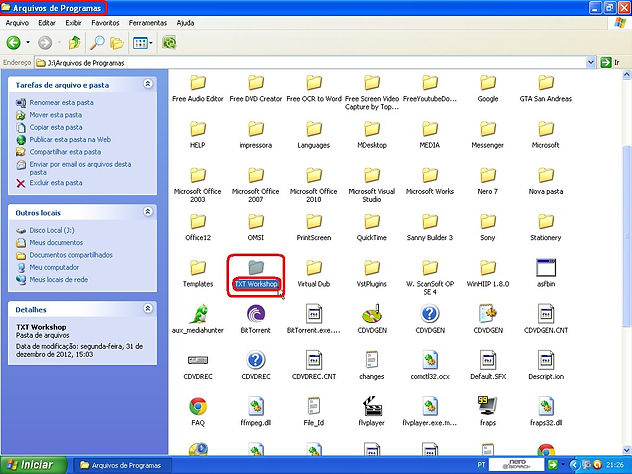Collapse the Outros locais panel
632x474 pixels.
pos(148,212)
